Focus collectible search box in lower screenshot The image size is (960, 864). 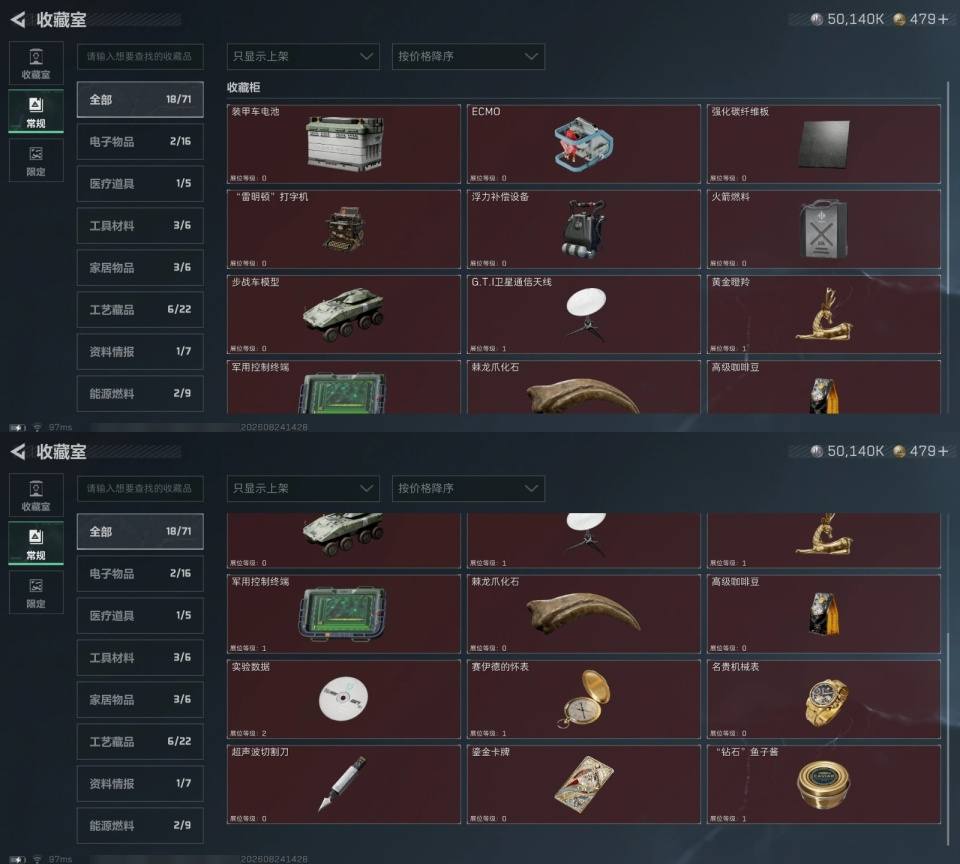click(140, 489)
